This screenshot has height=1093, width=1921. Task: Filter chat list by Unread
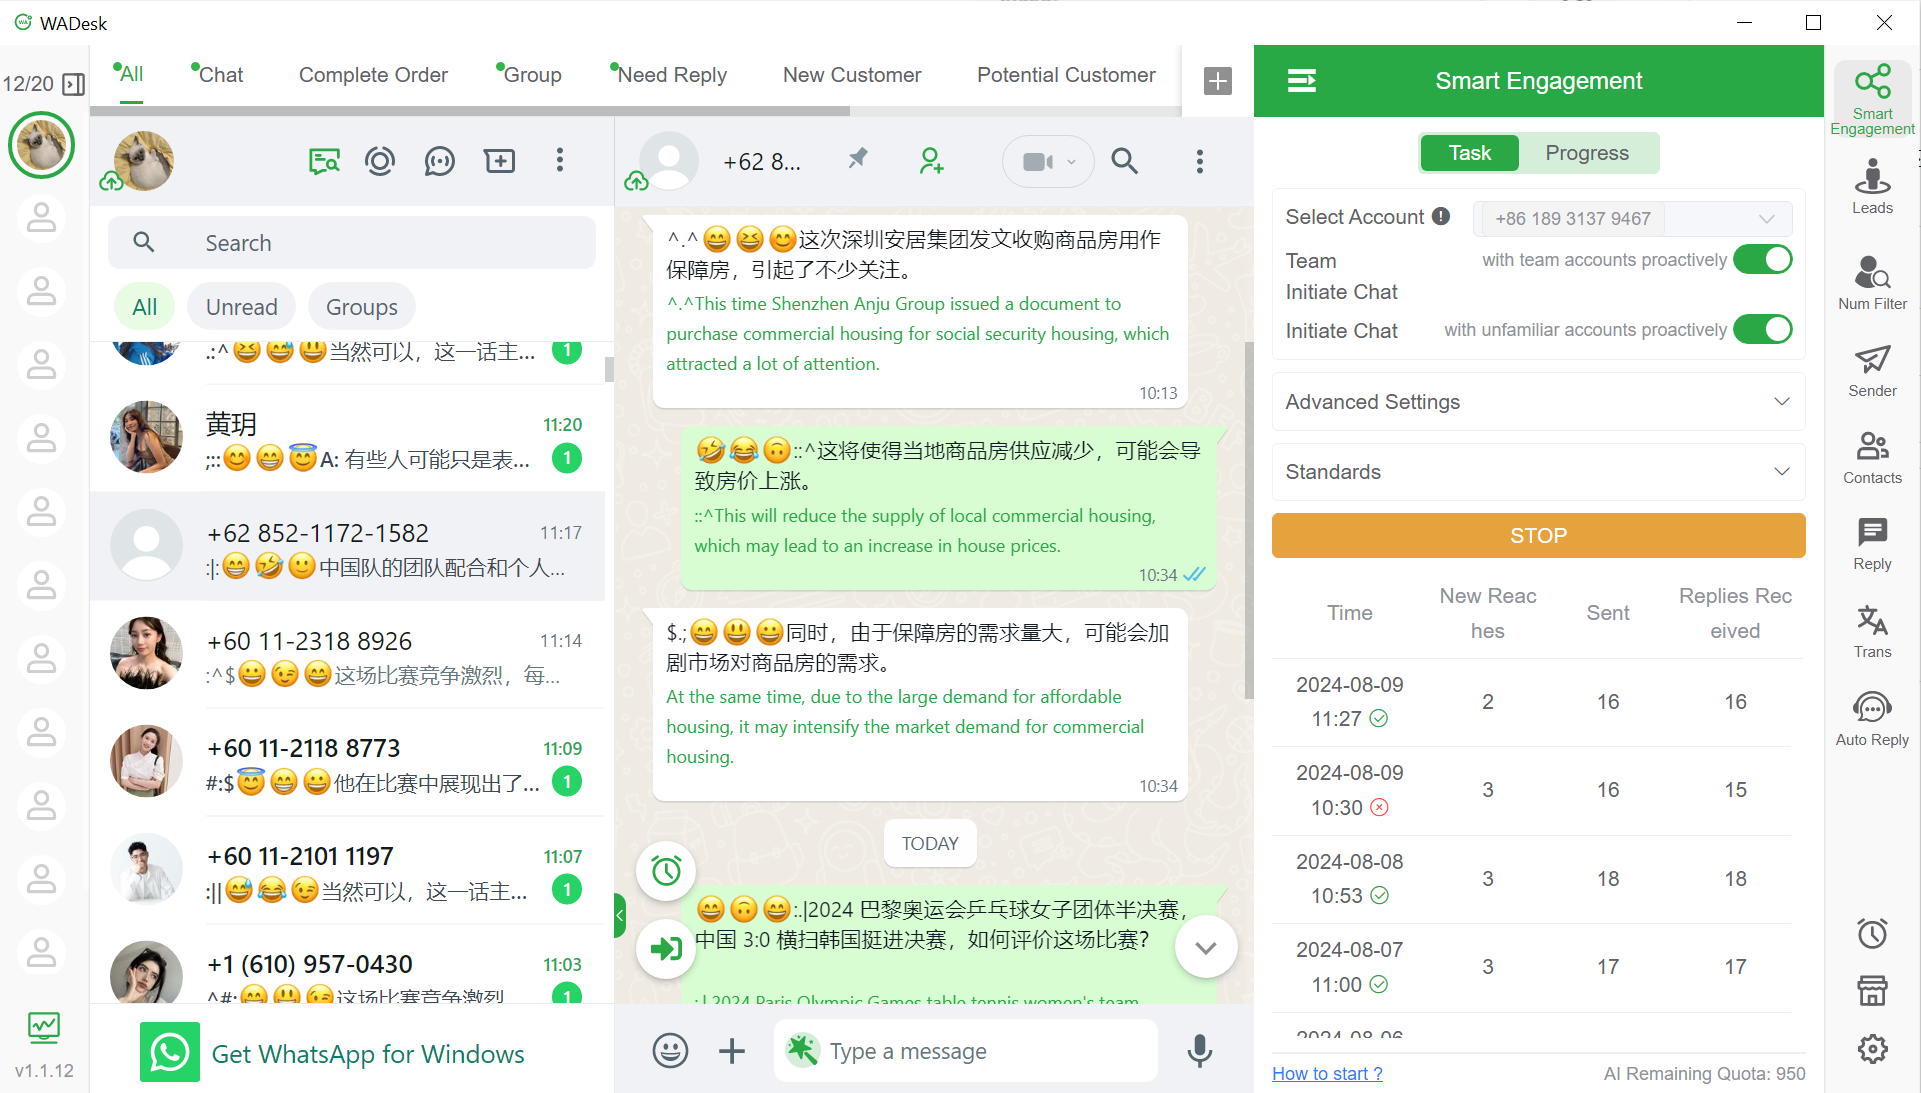click(241, 306)
